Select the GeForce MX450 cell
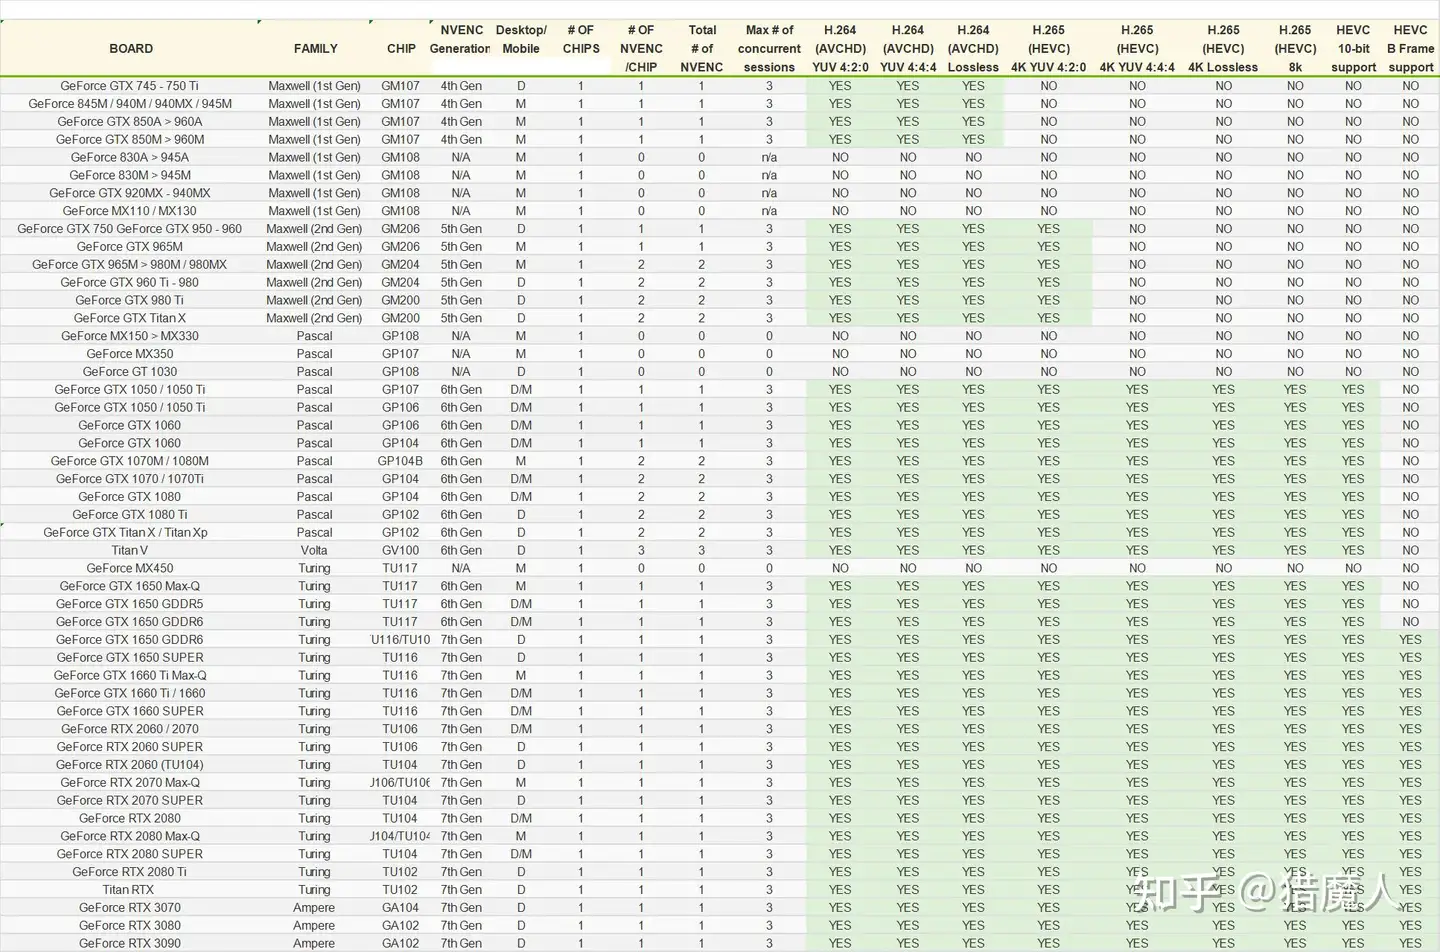 (x=130, y=569)
